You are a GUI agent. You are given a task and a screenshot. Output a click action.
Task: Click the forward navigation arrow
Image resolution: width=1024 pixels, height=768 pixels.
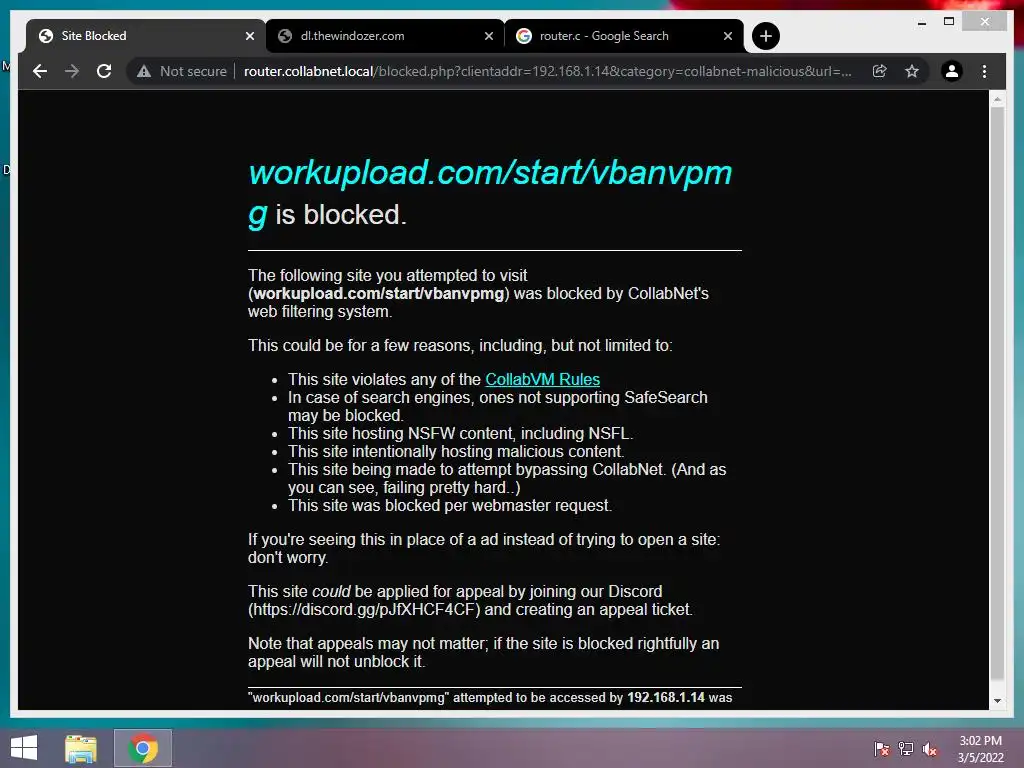tap(72, 71)
